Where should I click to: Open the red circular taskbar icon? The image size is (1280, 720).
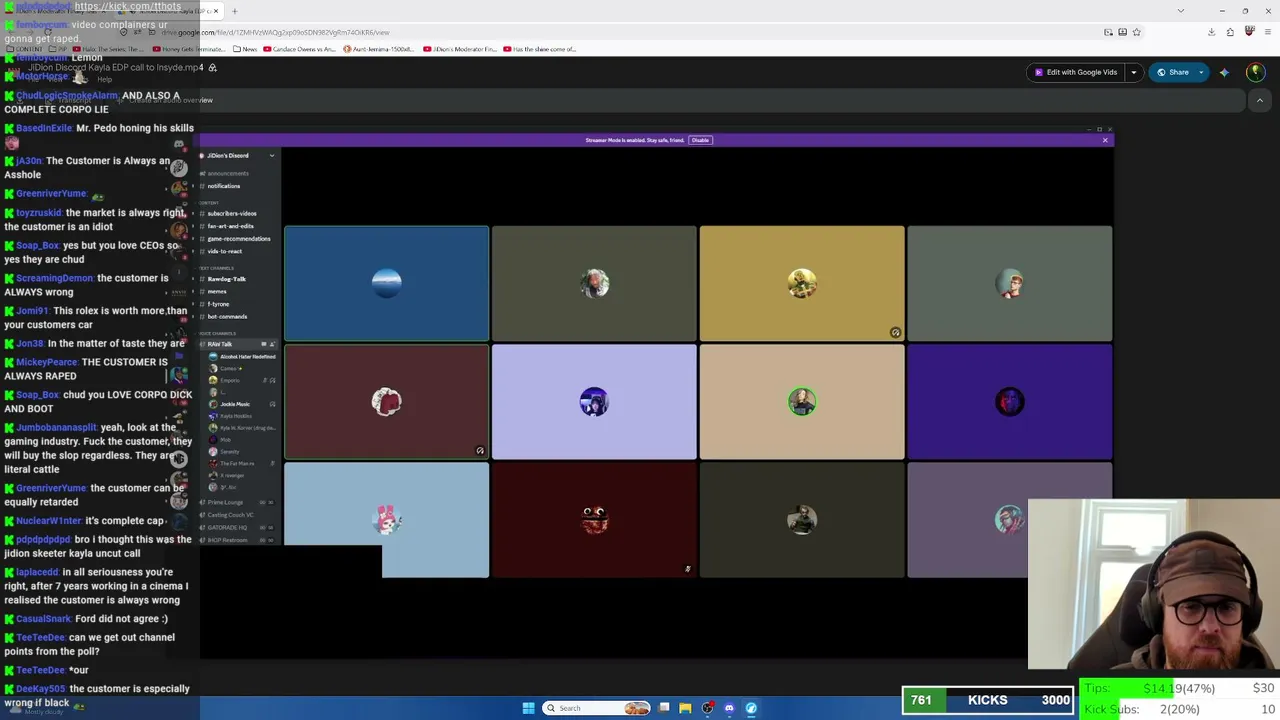tap(707, 708)
